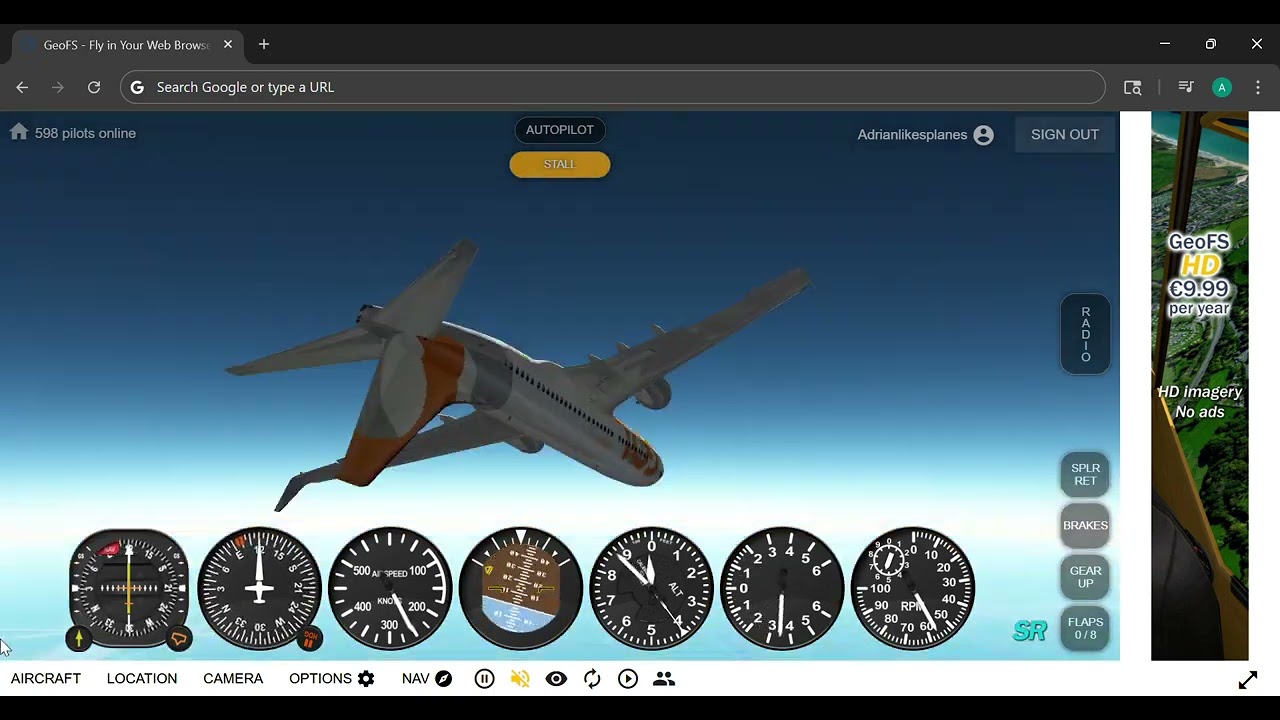Close the GeoFS browser tab

(228, 45)
